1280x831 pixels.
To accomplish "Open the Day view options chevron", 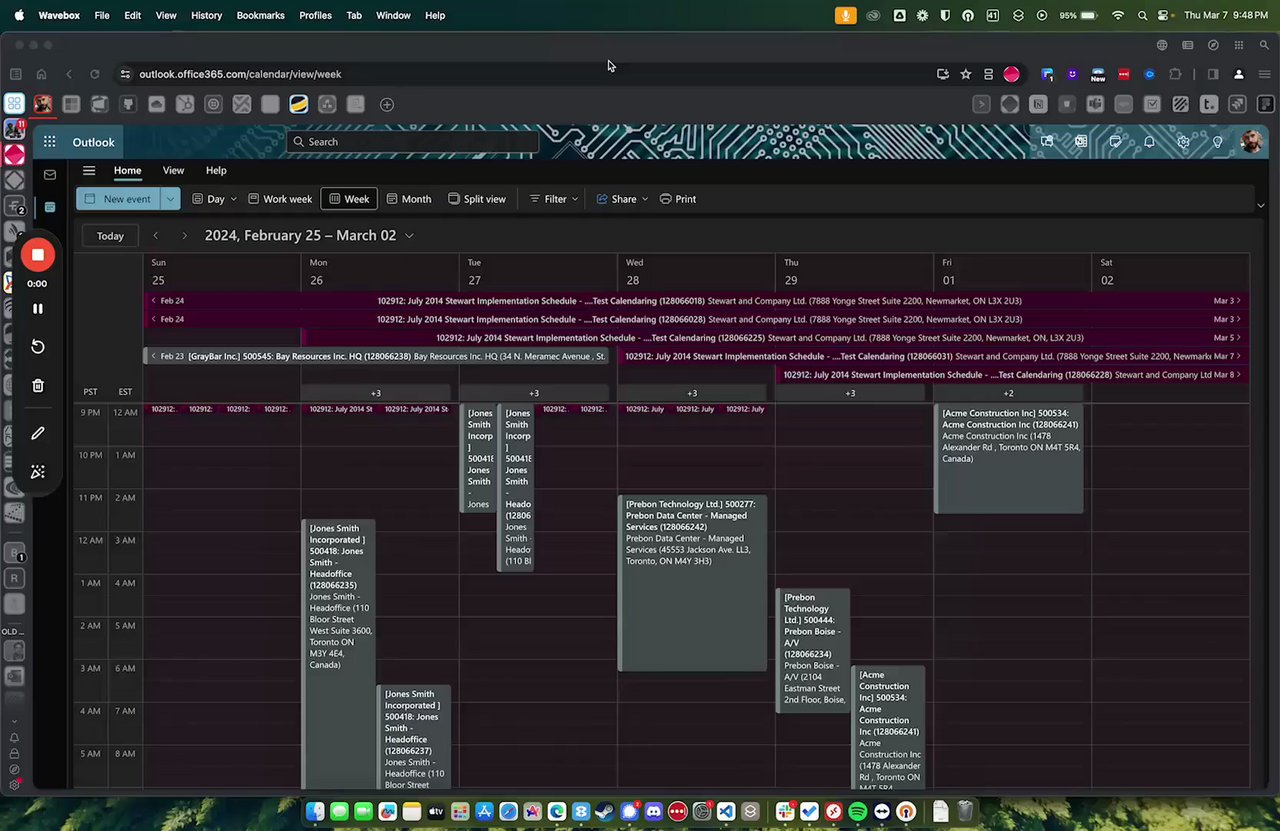I will click(x=236, y=199).
